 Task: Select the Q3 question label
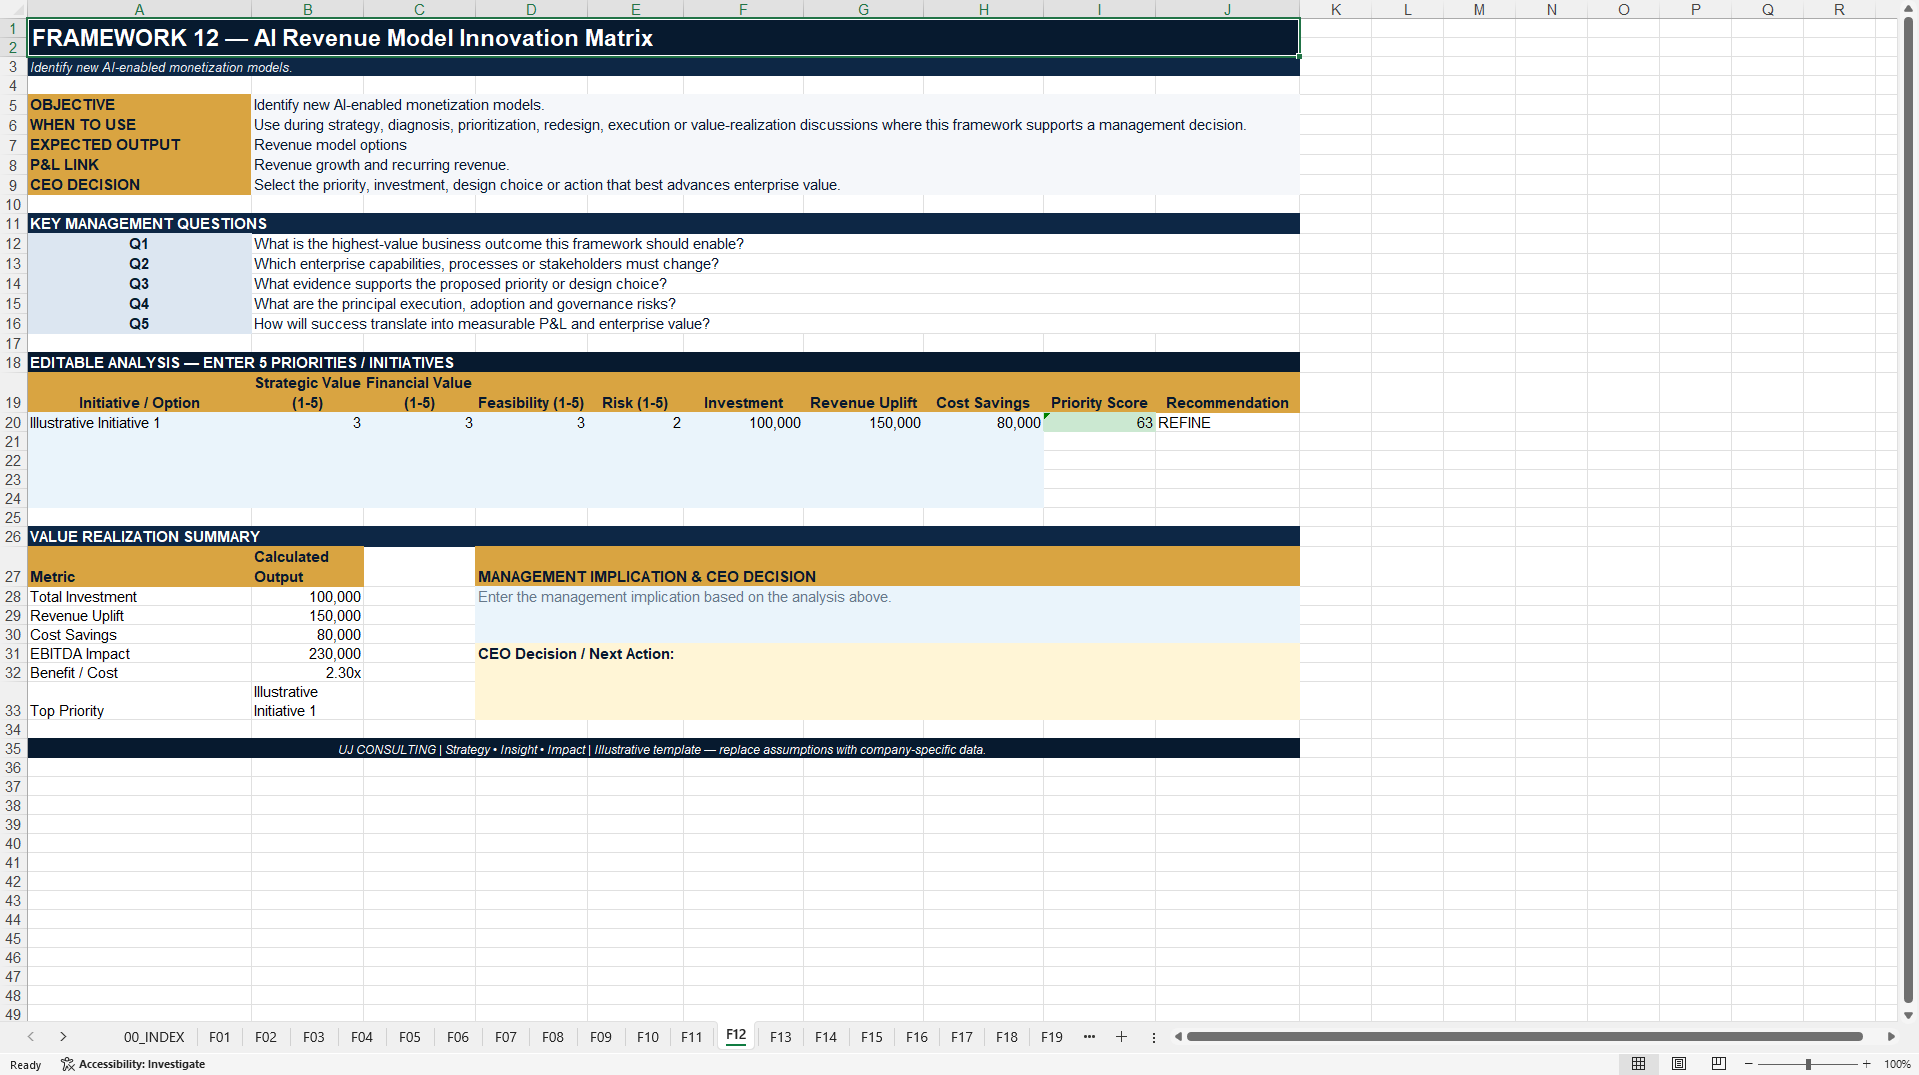[x=139, y=284]
